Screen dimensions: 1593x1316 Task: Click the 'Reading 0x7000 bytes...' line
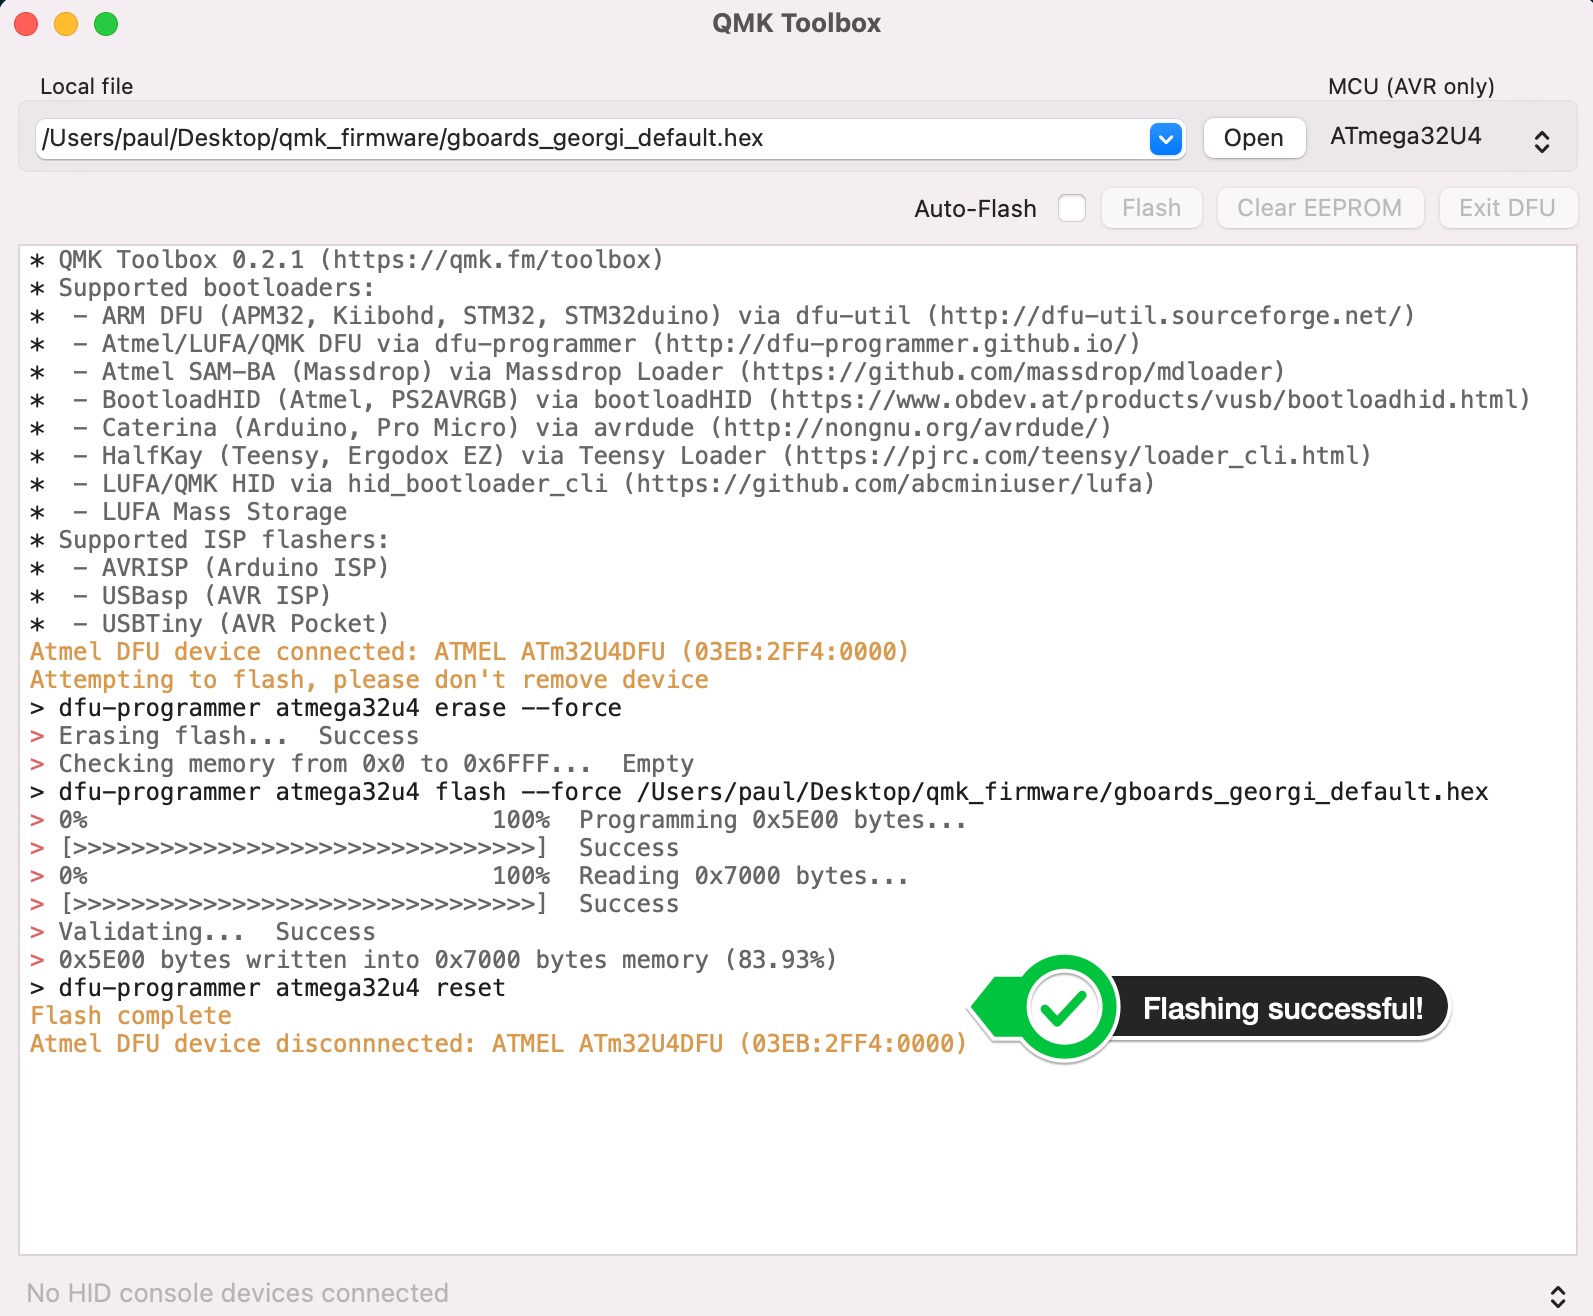(470, 876)
